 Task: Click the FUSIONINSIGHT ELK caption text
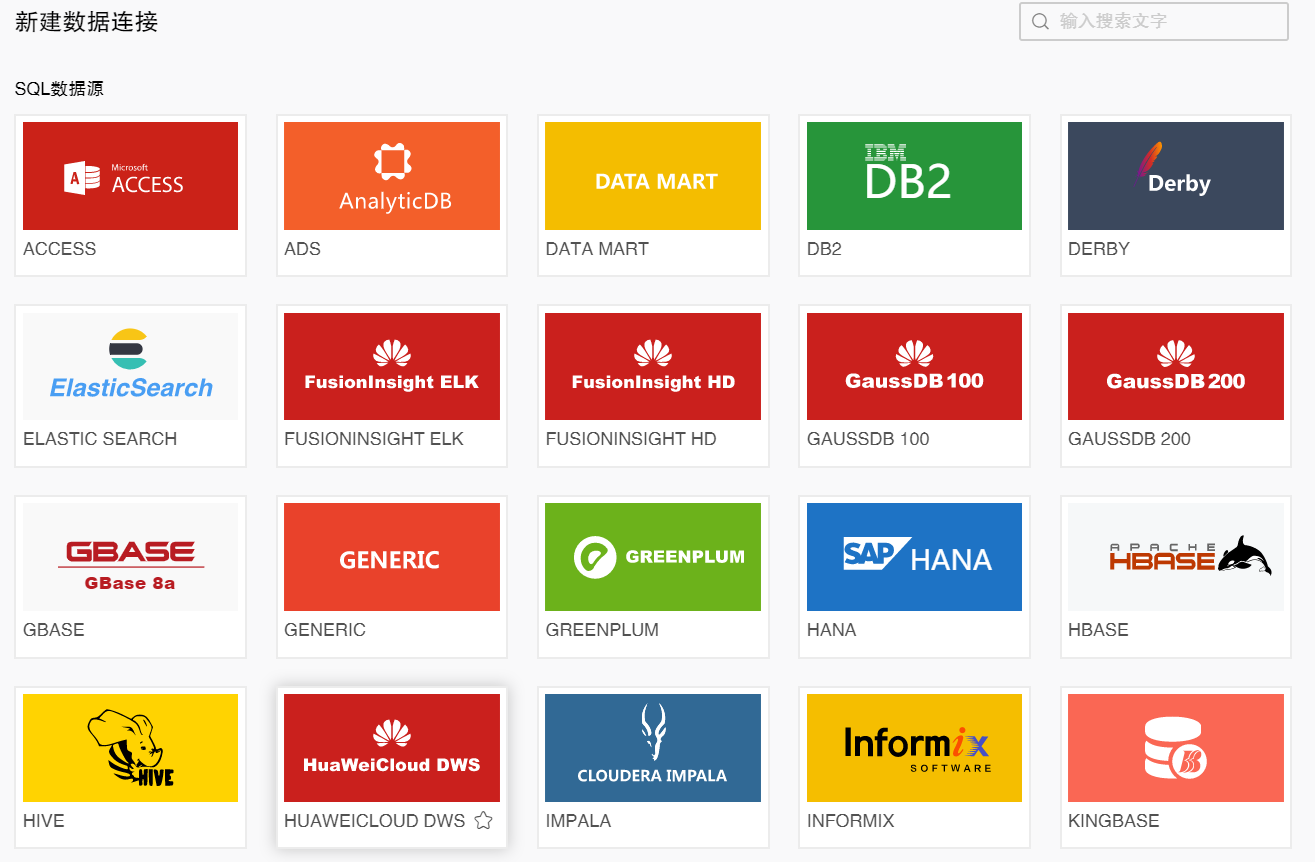pyautogui.click(x=374, y=439)
